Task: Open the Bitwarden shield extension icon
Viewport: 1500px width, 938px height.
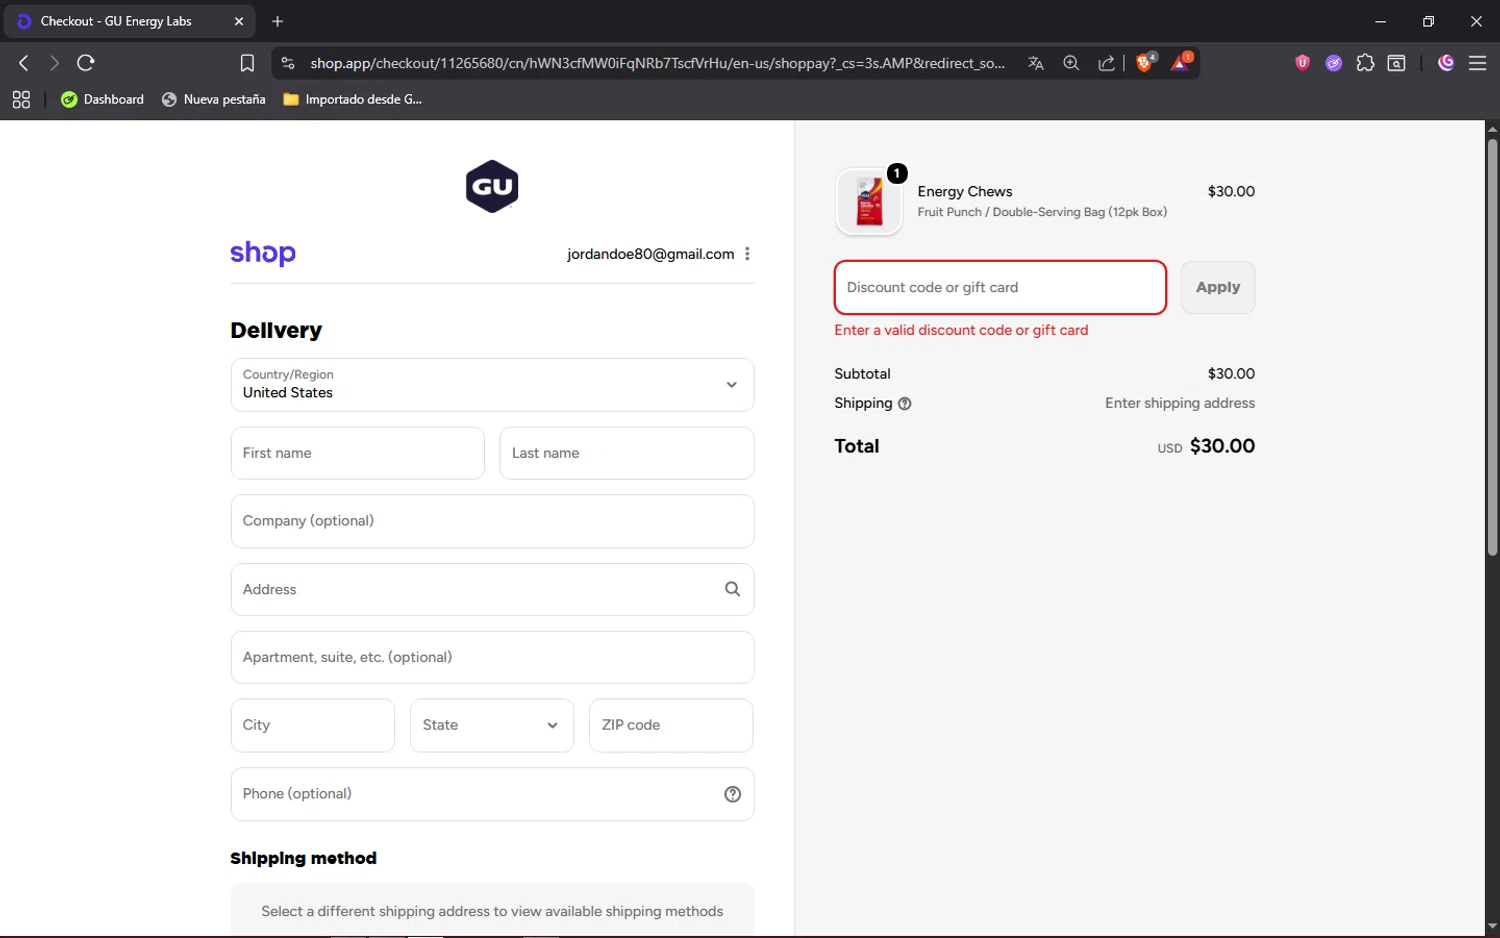Action: pos(1302,63)
